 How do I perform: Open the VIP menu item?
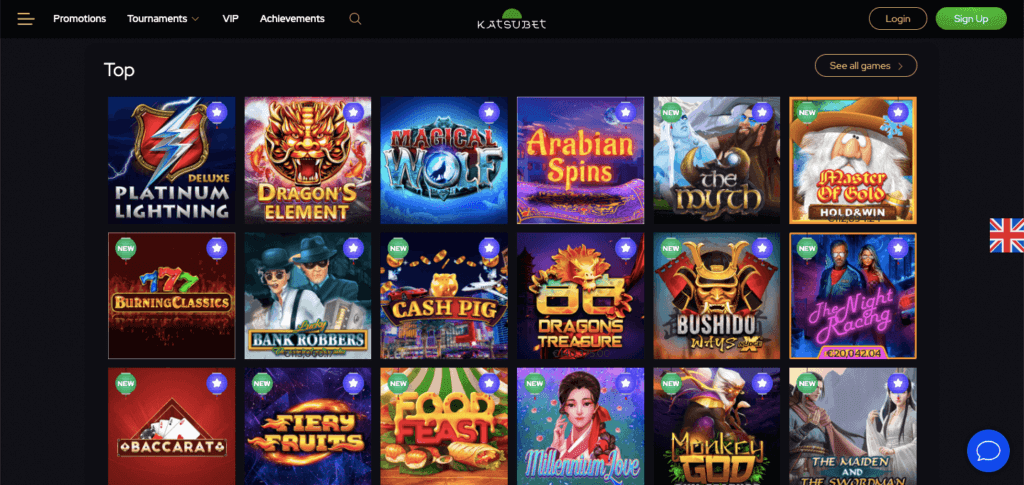(x=231, y=19)
